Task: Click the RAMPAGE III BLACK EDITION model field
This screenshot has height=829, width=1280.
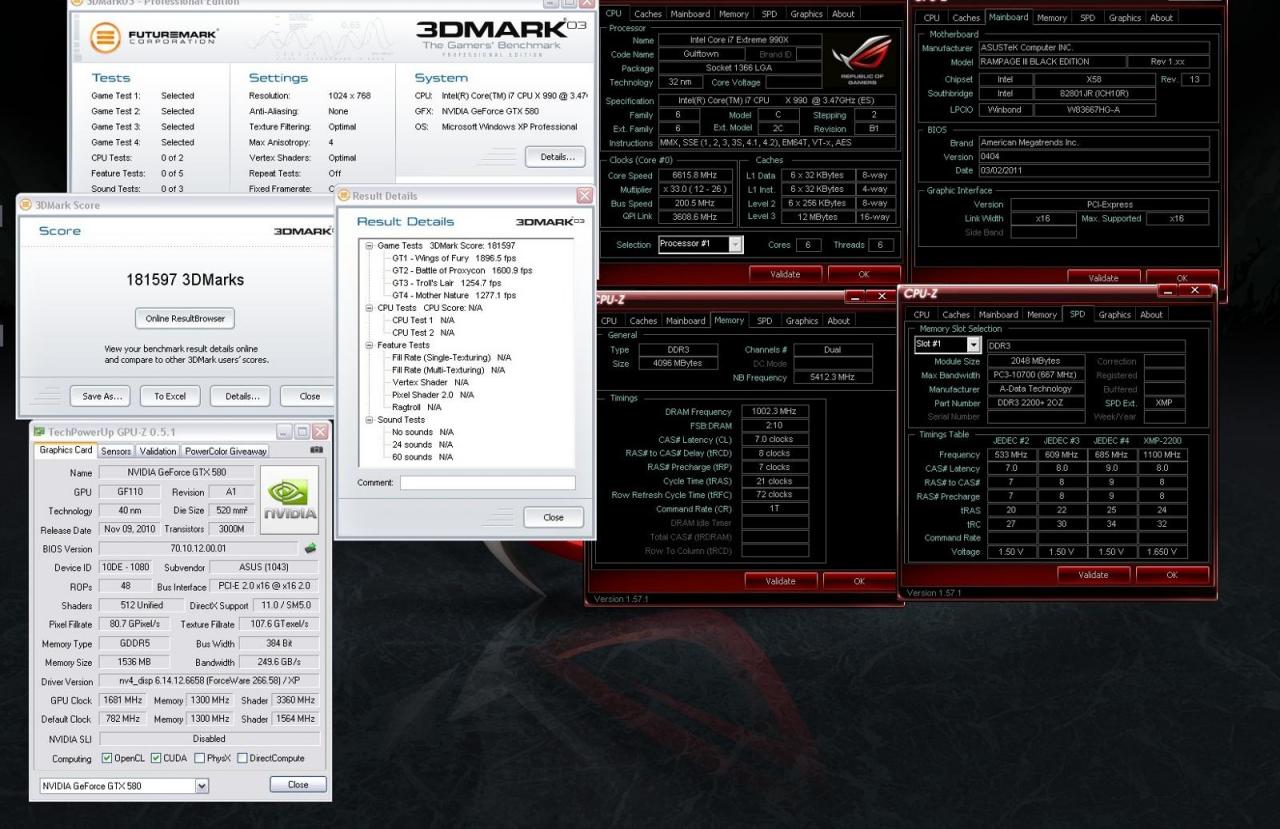Action: (x=1052, y=61)
